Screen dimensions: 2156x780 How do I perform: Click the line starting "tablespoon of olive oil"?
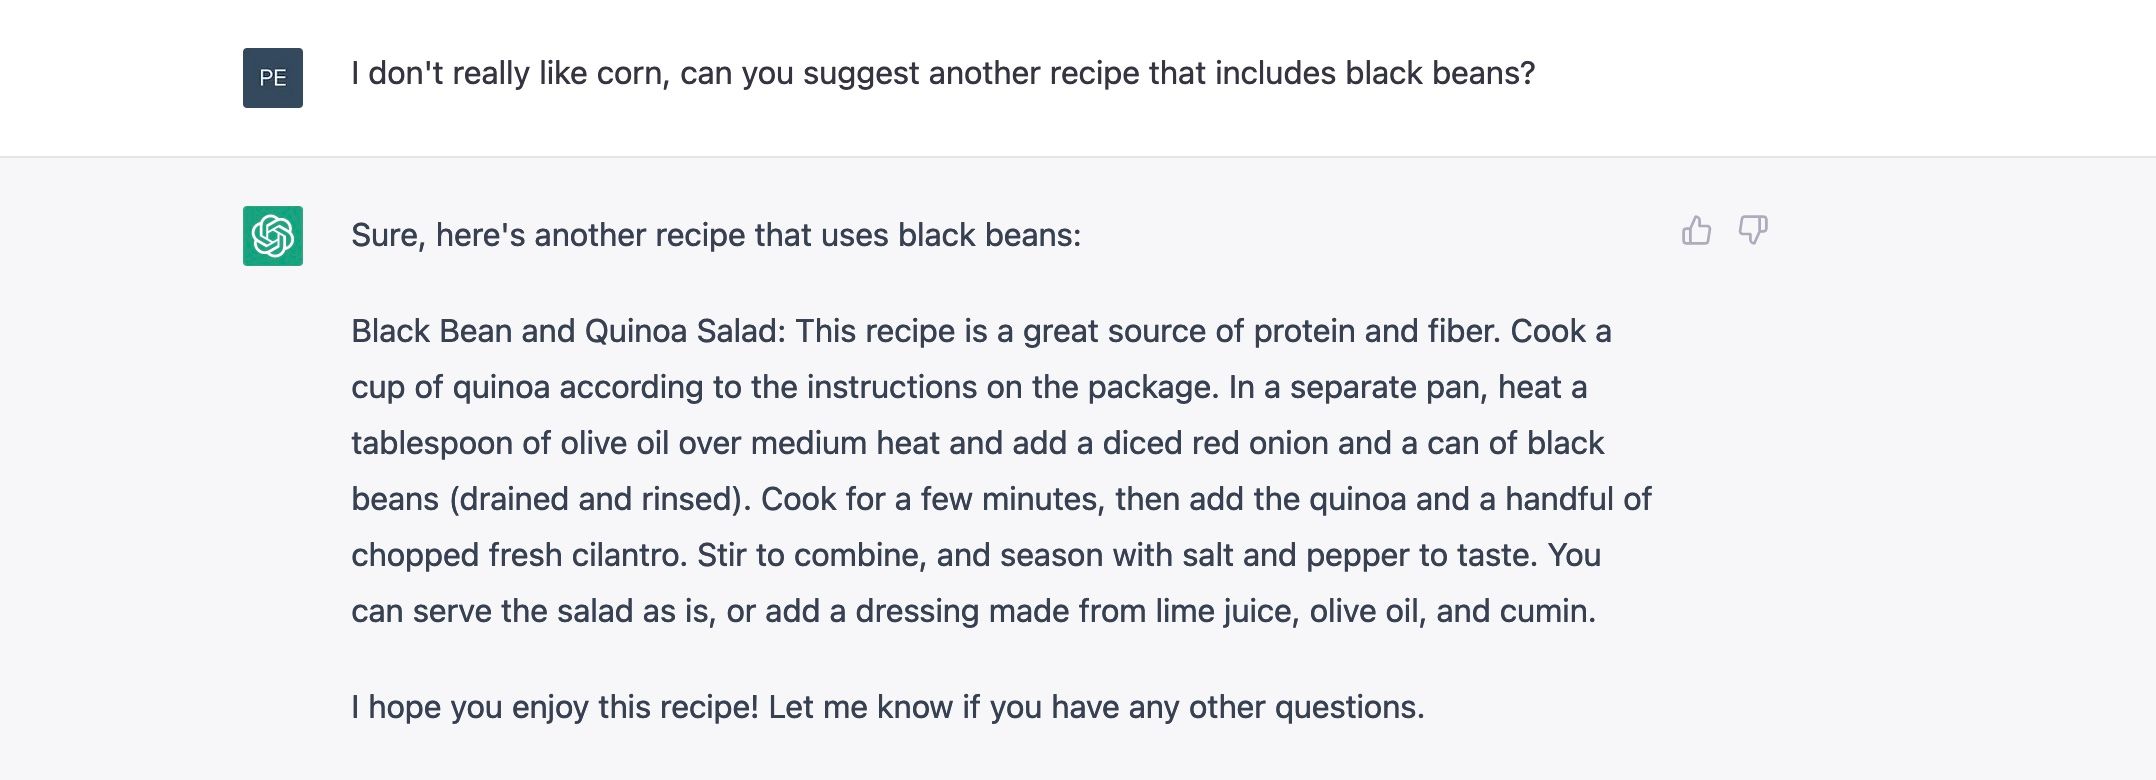coord(976,443)
